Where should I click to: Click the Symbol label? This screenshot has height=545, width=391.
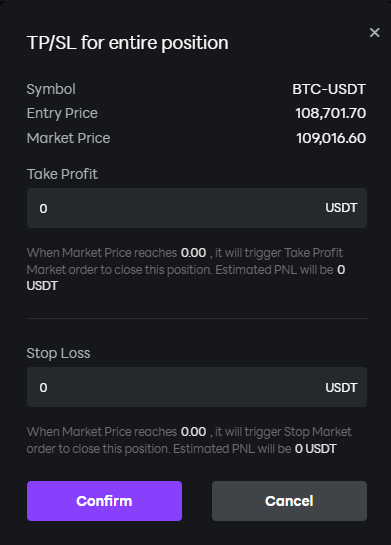click(x=51, y=89)
